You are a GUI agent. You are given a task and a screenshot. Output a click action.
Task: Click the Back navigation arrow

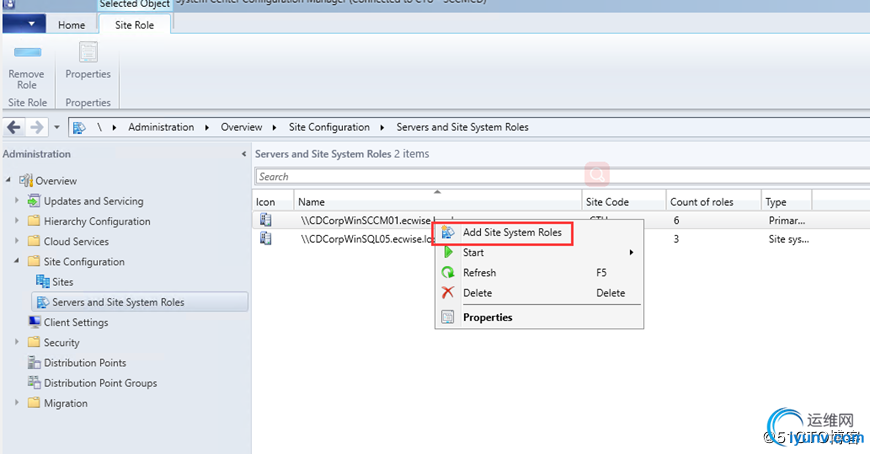coord(14,128)
